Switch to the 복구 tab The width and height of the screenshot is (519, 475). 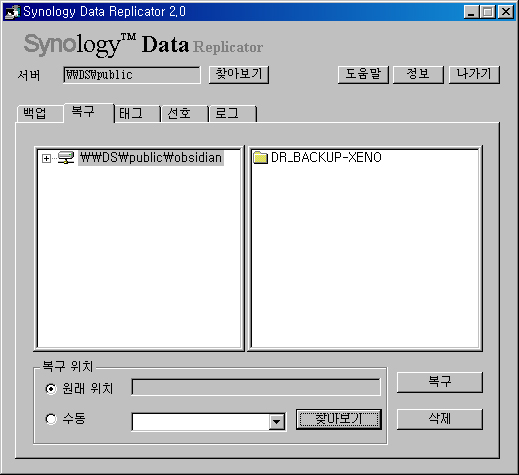tap(89, 112)
